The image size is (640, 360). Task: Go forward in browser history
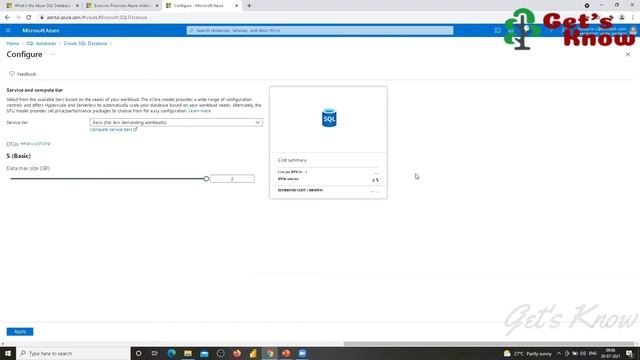pyautogui.click(x=18, y=18)
